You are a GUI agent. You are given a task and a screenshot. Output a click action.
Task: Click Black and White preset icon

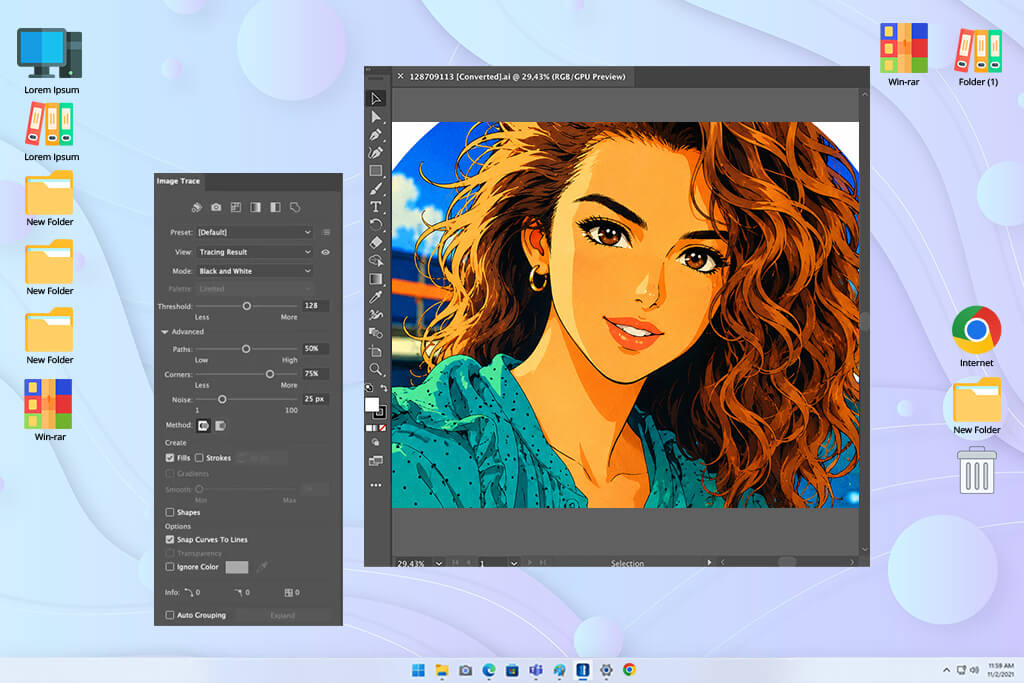pos(276,208)
